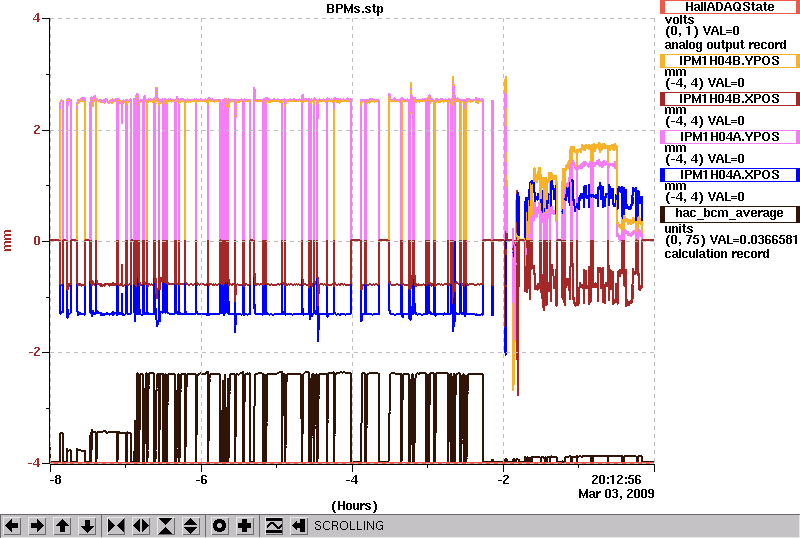
Task: Click the -2 tick label on the time axis
Action: [x=504, y=480]
